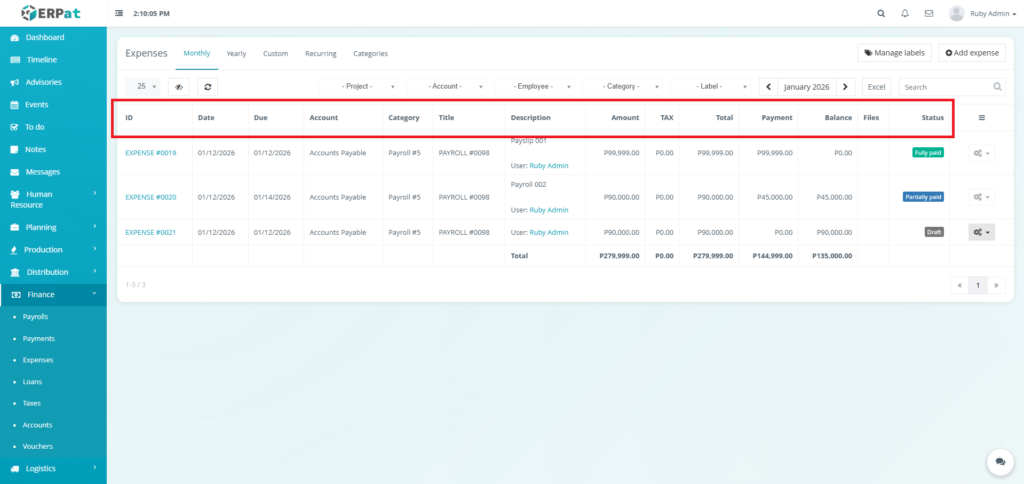Click the Add expense button
The image size is (1024, 484).
point(971,53)
